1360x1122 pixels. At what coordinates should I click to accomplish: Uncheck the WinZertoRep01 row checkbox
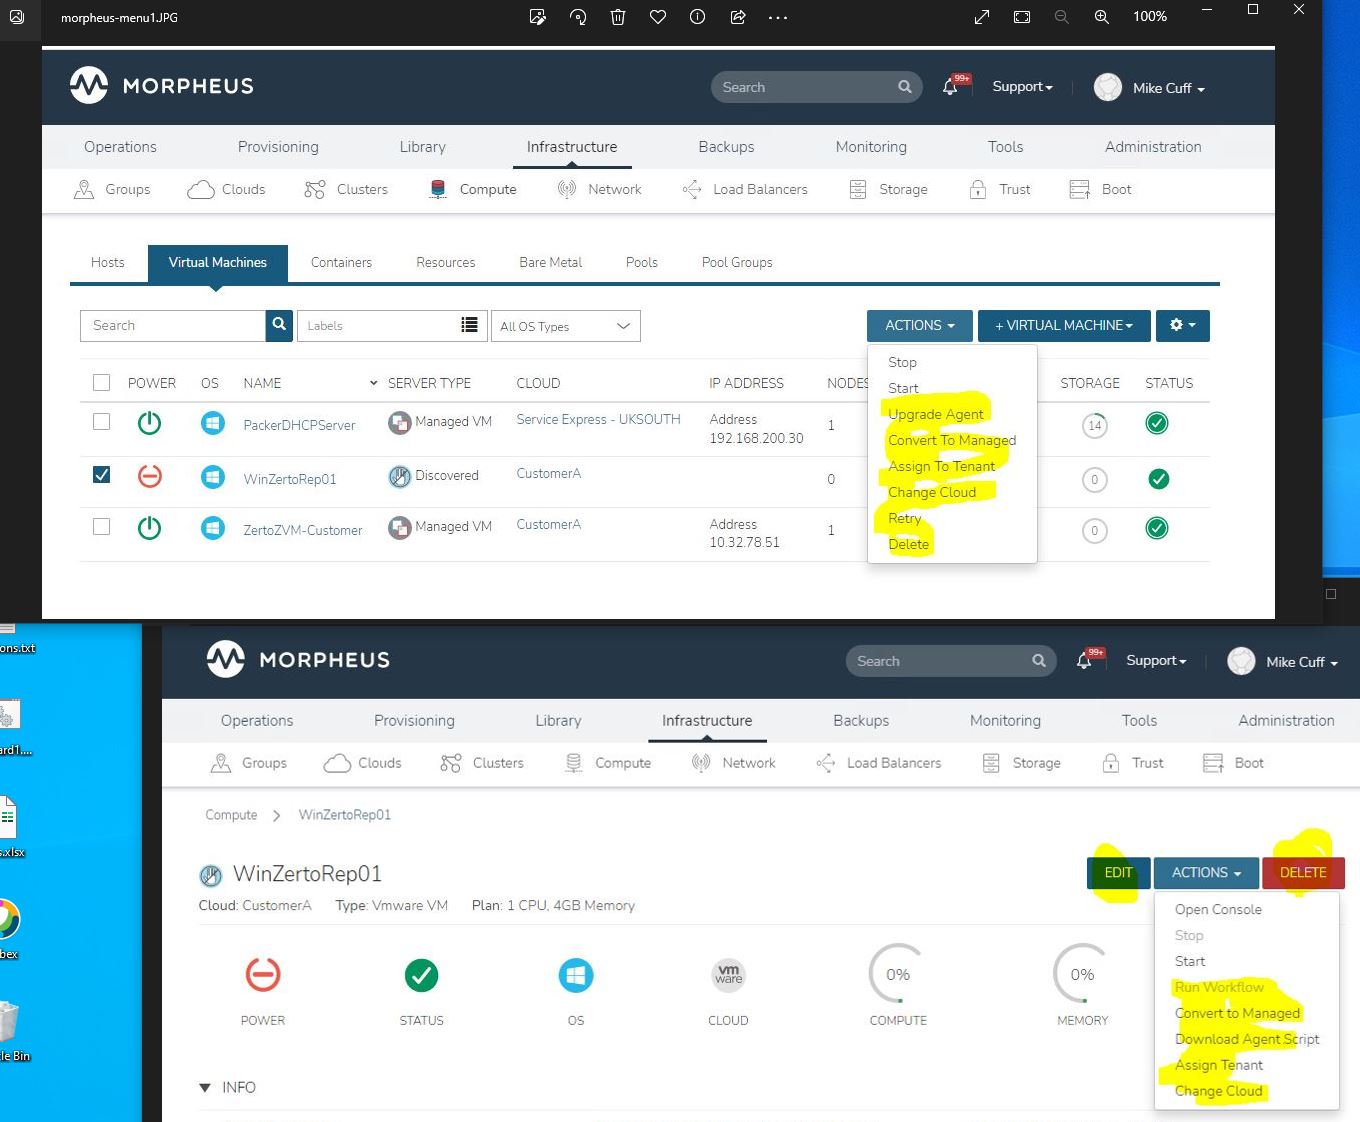[101, 474]
